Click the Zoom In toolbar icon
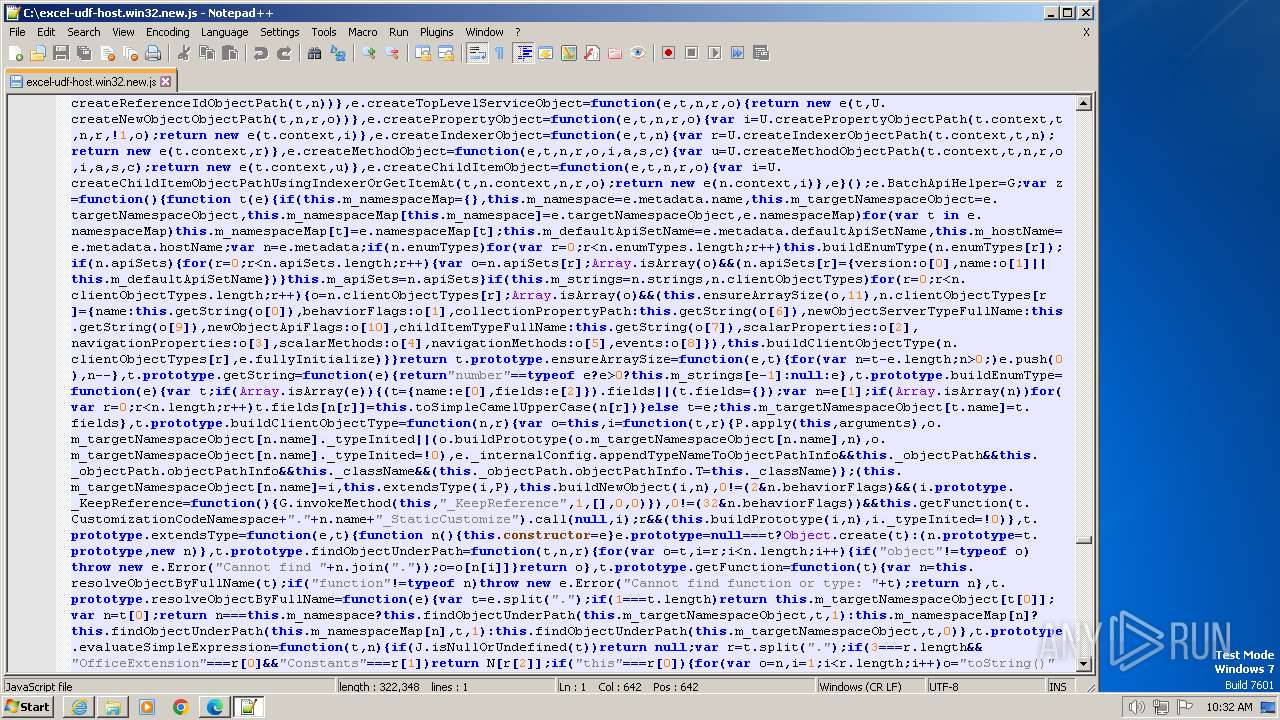The image size is (1280, 720). (369, 53)
